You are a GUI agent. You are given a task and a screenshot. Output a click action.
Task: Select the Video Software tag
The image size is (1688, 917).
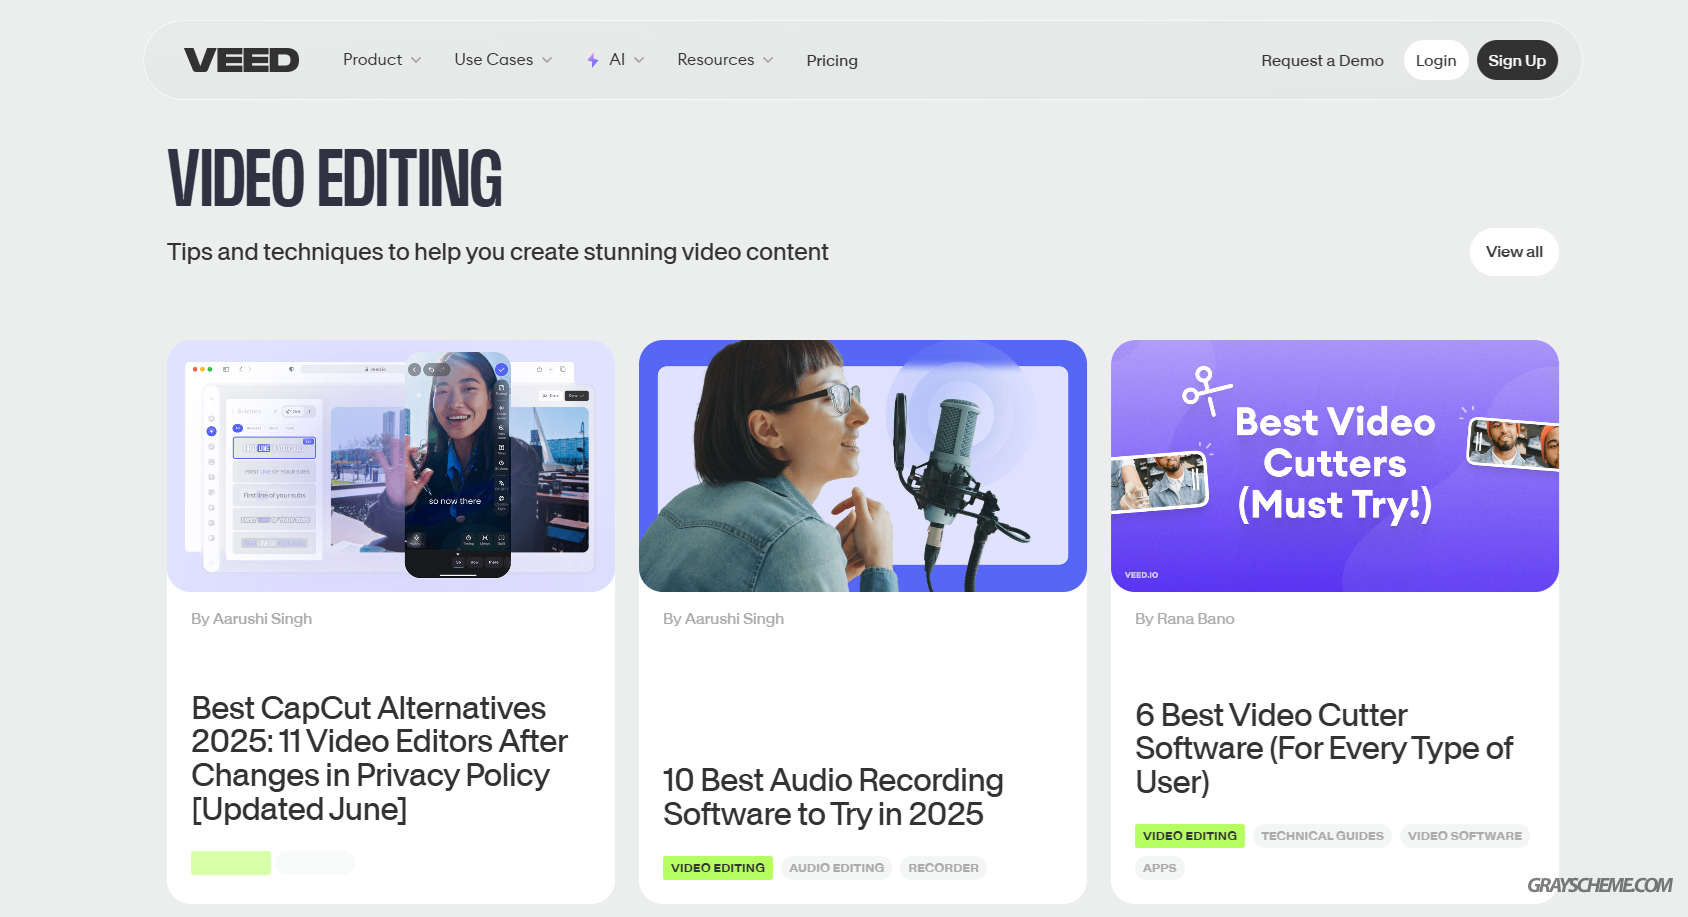pos(1465,836)
